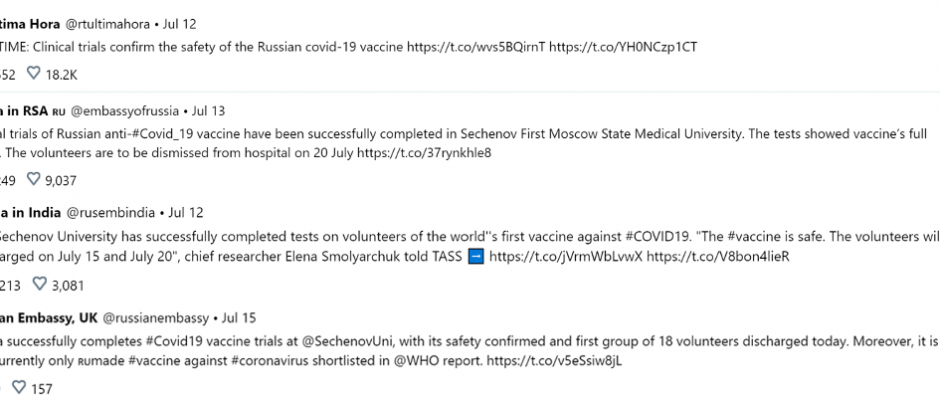Click the heart icon showing 9,037 likes
This screenshot has width=940, height=400.
click(x=34, y=179)
